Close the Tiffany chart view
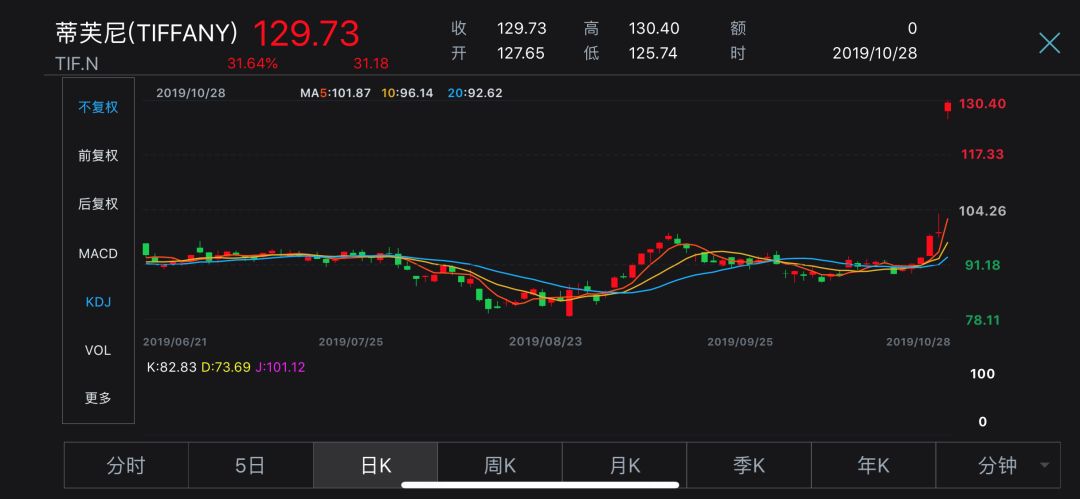Screen dimensions: 1080x499 click(1049, 43)
